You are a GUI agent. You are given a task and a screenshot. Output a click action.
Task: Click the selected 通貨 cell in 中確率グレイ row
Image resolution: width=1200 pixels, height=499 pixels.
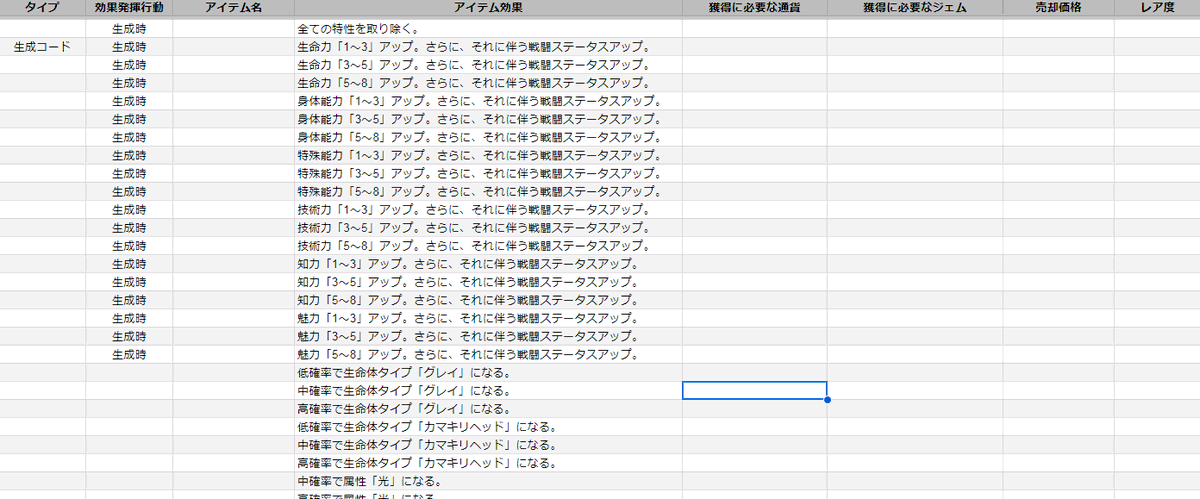click(x=754, y=390)
